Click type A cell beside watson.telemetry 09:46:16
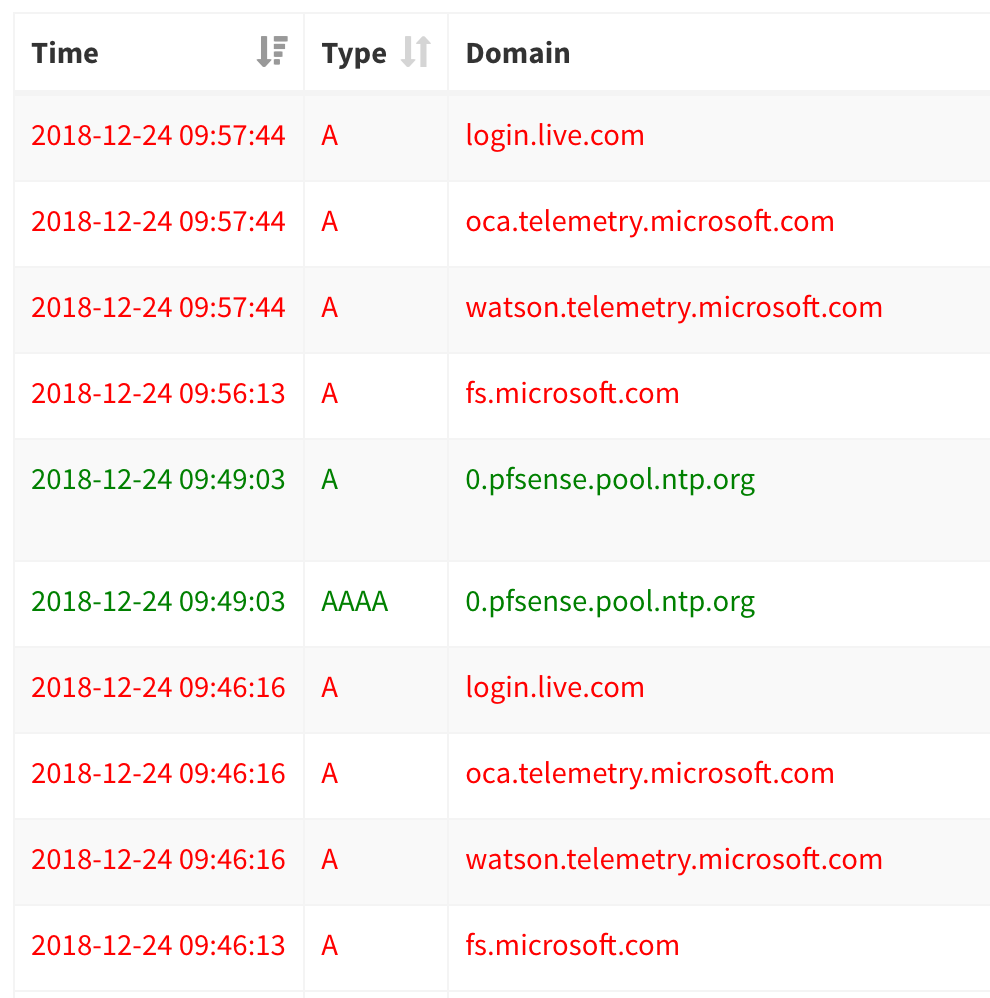Screen dimensions: 990x998 tap(330, 859)
